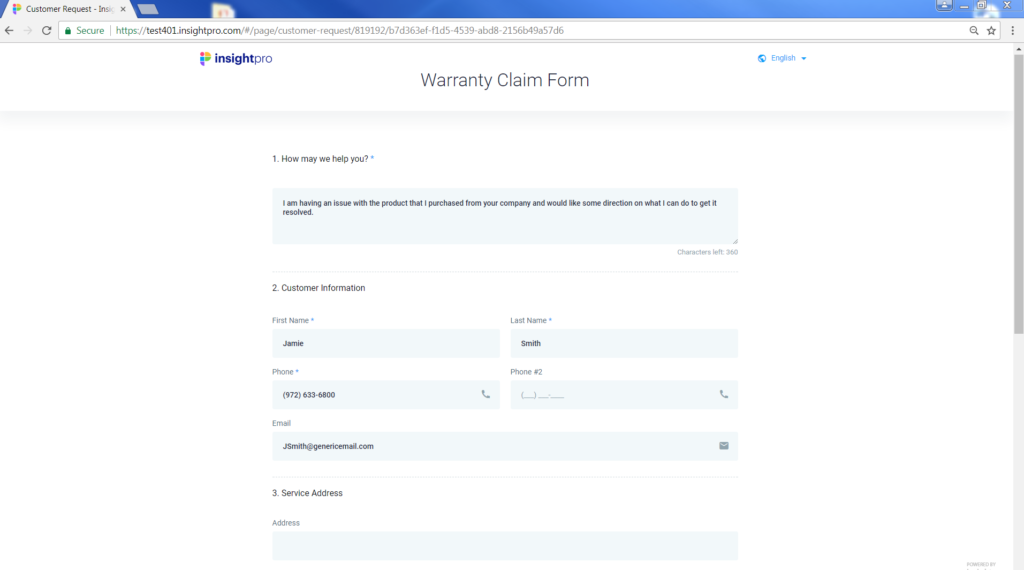Reload the Warranty Claim Form page

(46, 31)
